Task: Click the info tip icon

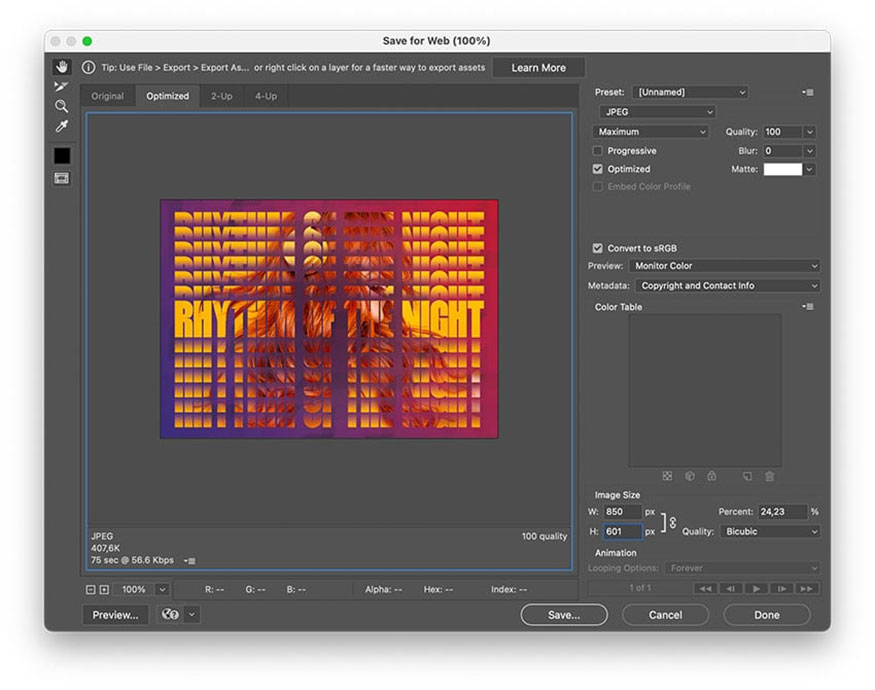Action: coord(88,68)
